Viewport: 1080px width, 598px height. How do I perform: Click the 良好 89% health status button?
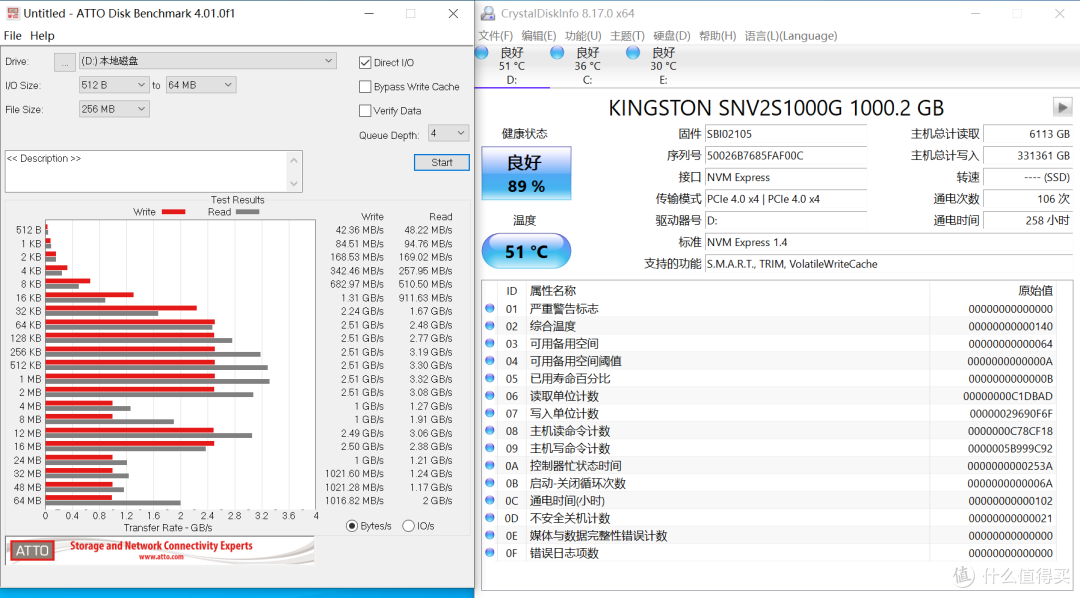526,173
